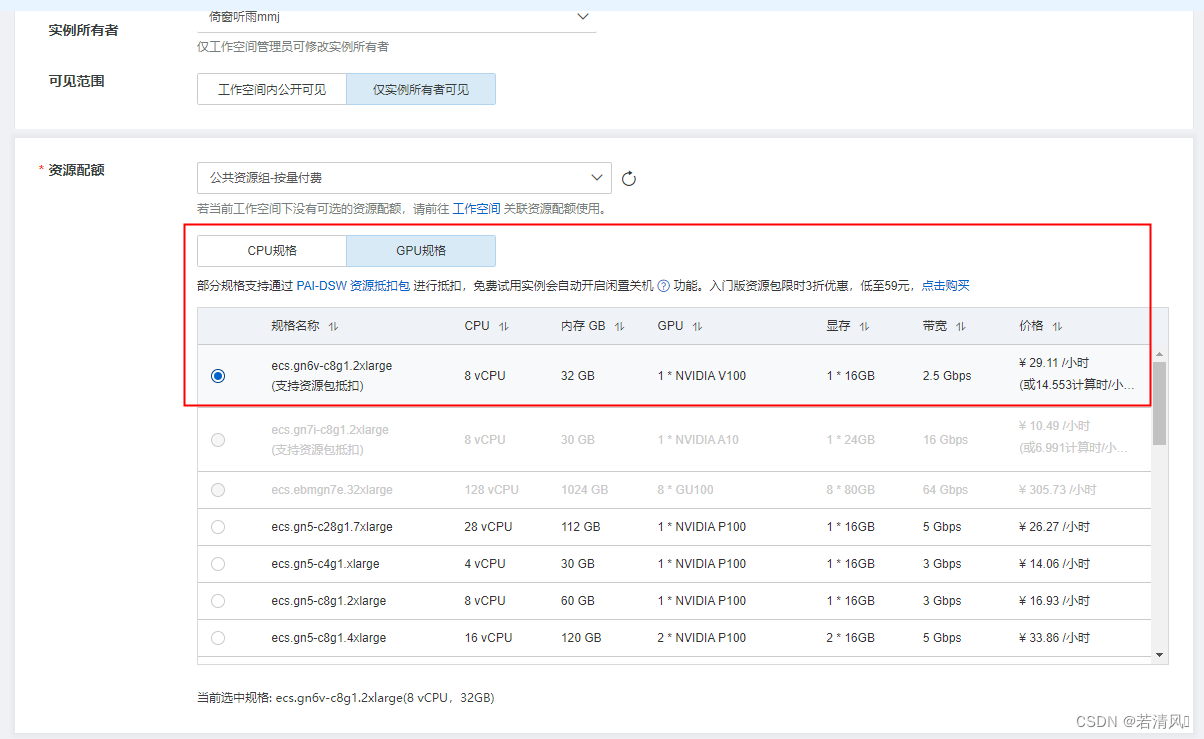Sort by 内存 GB column sort icon

[619, 326]
